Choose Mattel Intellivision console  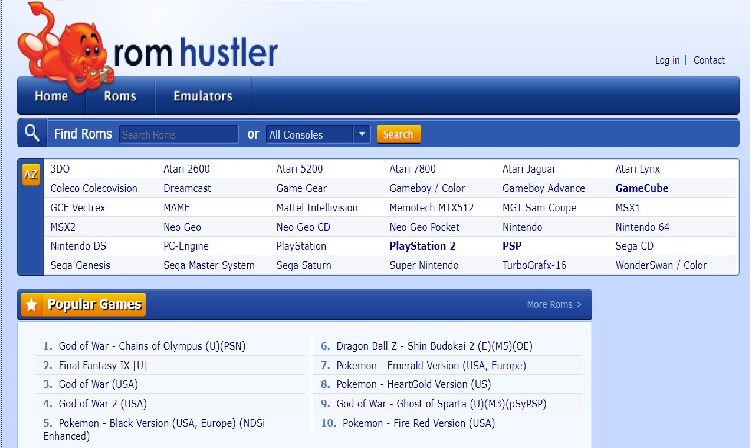(317, 208)
